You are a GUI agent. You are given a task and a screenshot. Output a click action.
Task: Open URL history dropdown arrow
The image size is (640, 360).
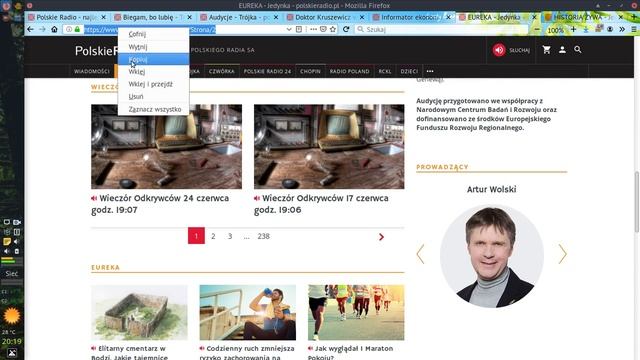(x=289, y=29)
